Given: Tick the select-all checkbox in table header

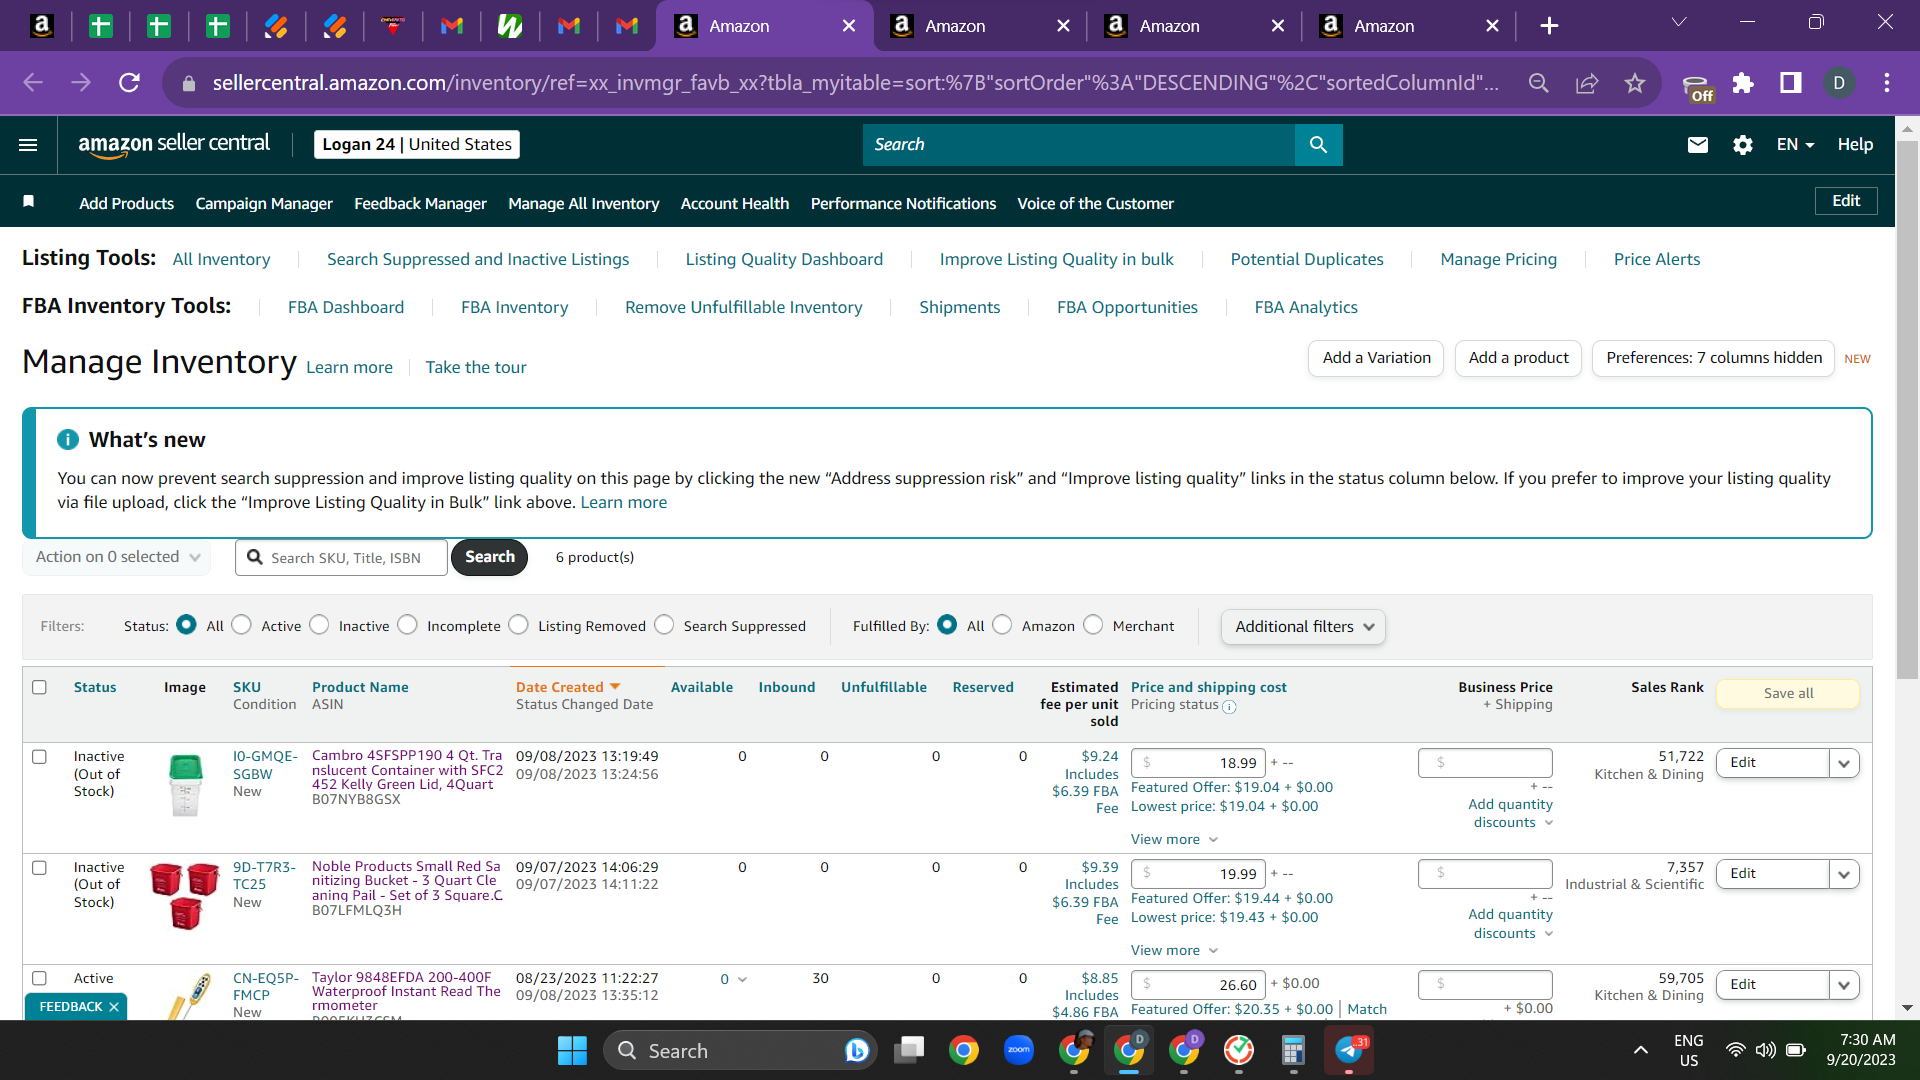Looking at the screenshot, I should tap(40, 687).
